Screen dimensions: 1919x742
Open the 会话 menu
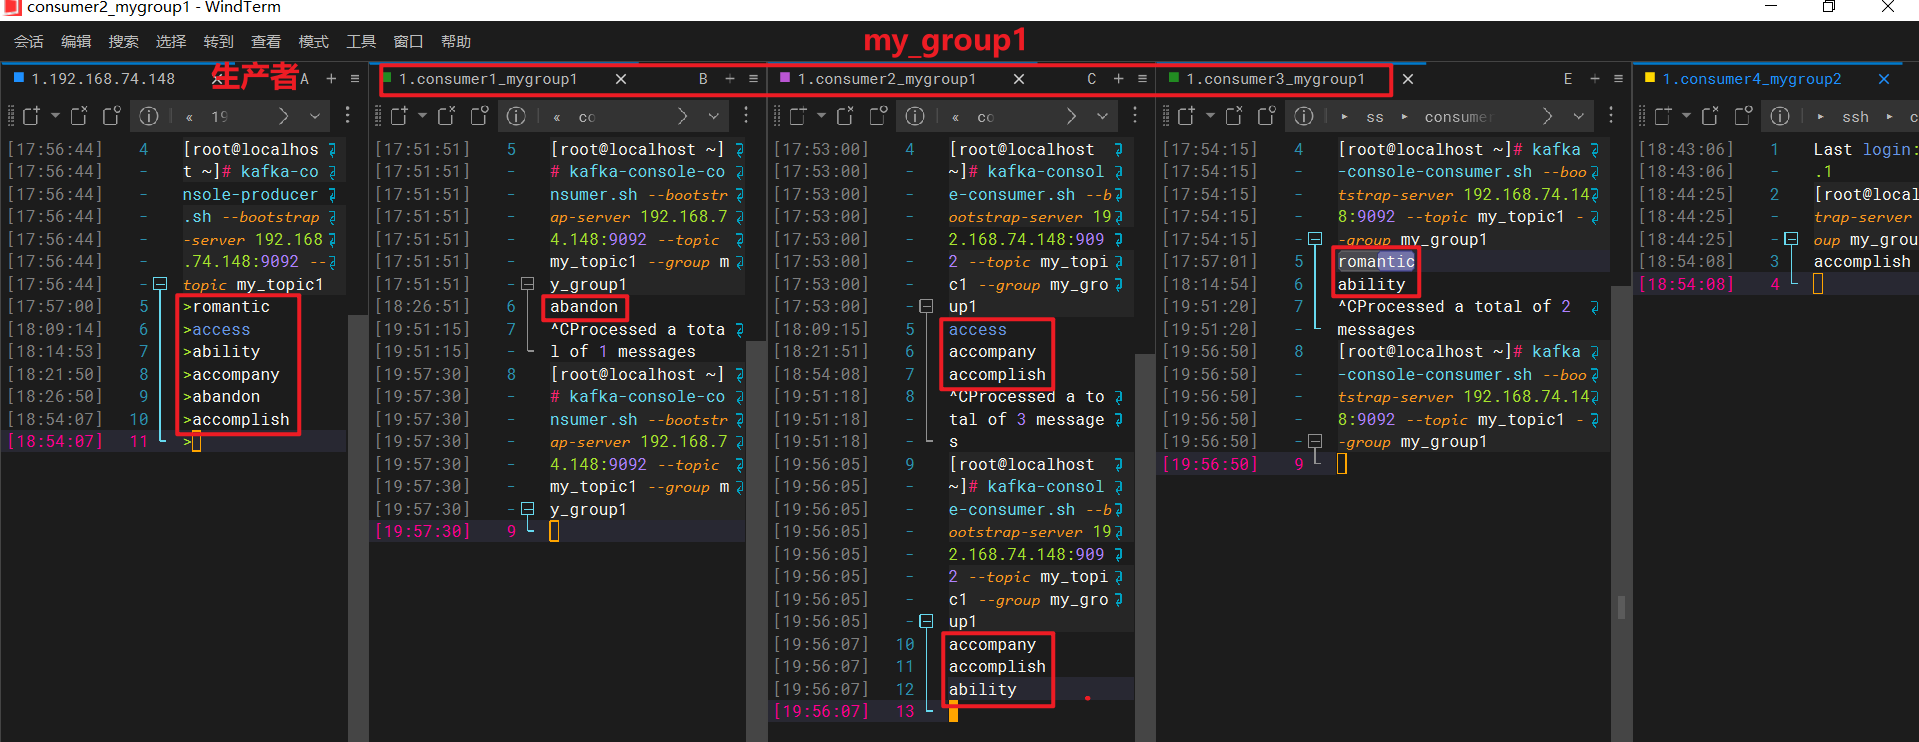pos(28,41)
